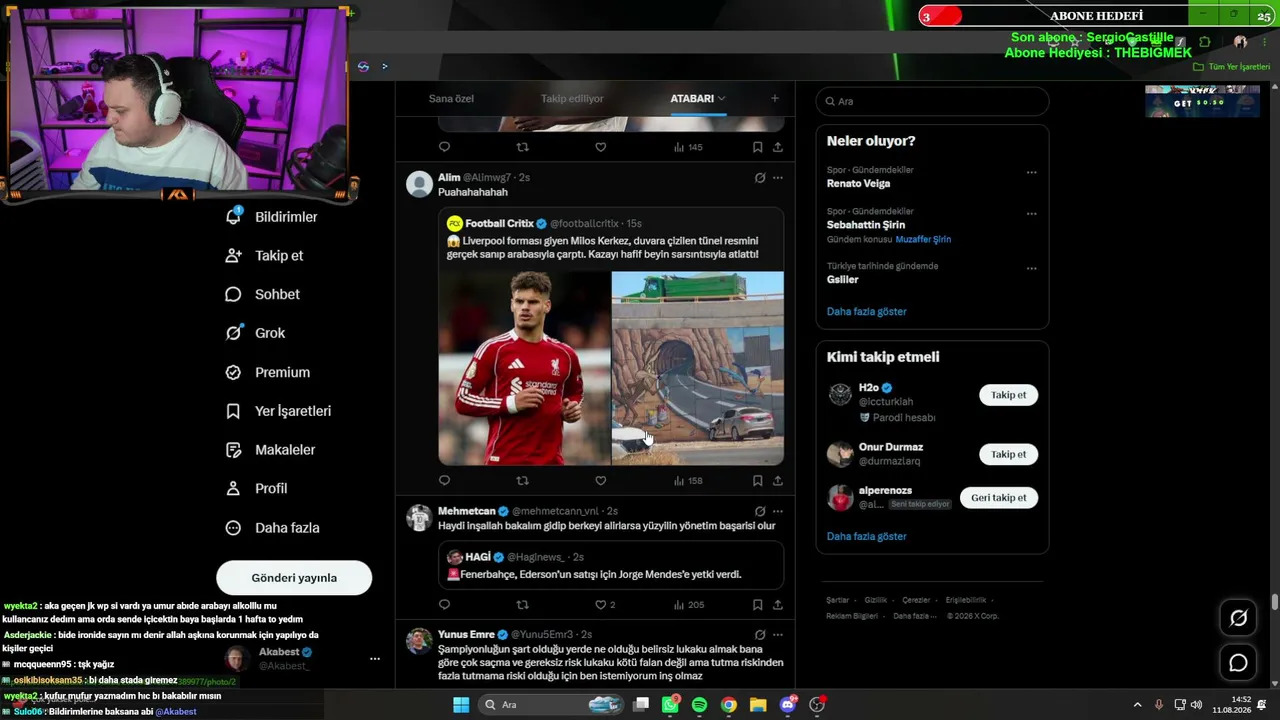Reply to the Football Critix Kerkez post
Viewport: 1280px width, 720px height.
pos(445,481)
